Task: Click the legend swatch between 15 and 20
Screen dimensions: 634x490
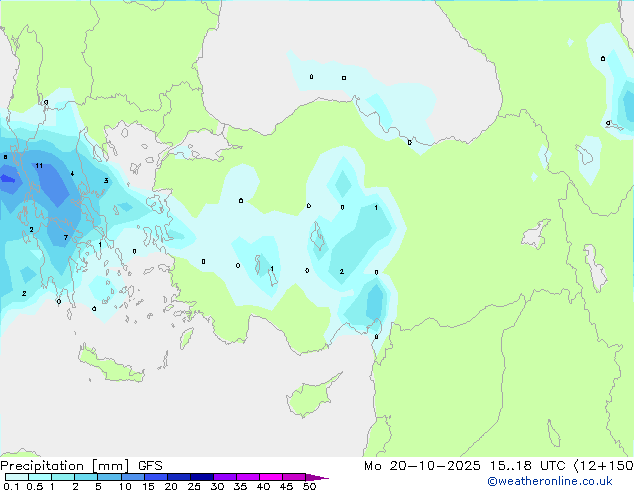Action: pyautogui.click(x=156, y=477)
